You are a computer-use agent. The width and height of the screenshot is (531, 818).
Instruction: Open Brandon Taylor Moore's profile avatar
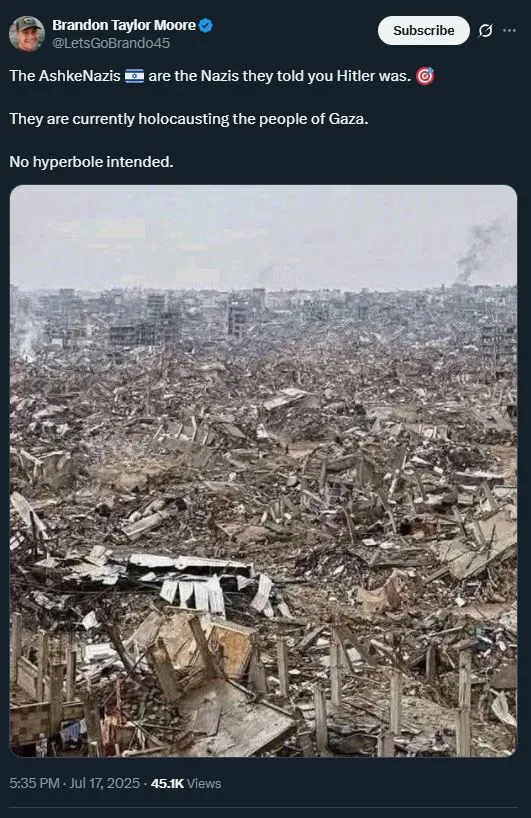pos(27,34)
